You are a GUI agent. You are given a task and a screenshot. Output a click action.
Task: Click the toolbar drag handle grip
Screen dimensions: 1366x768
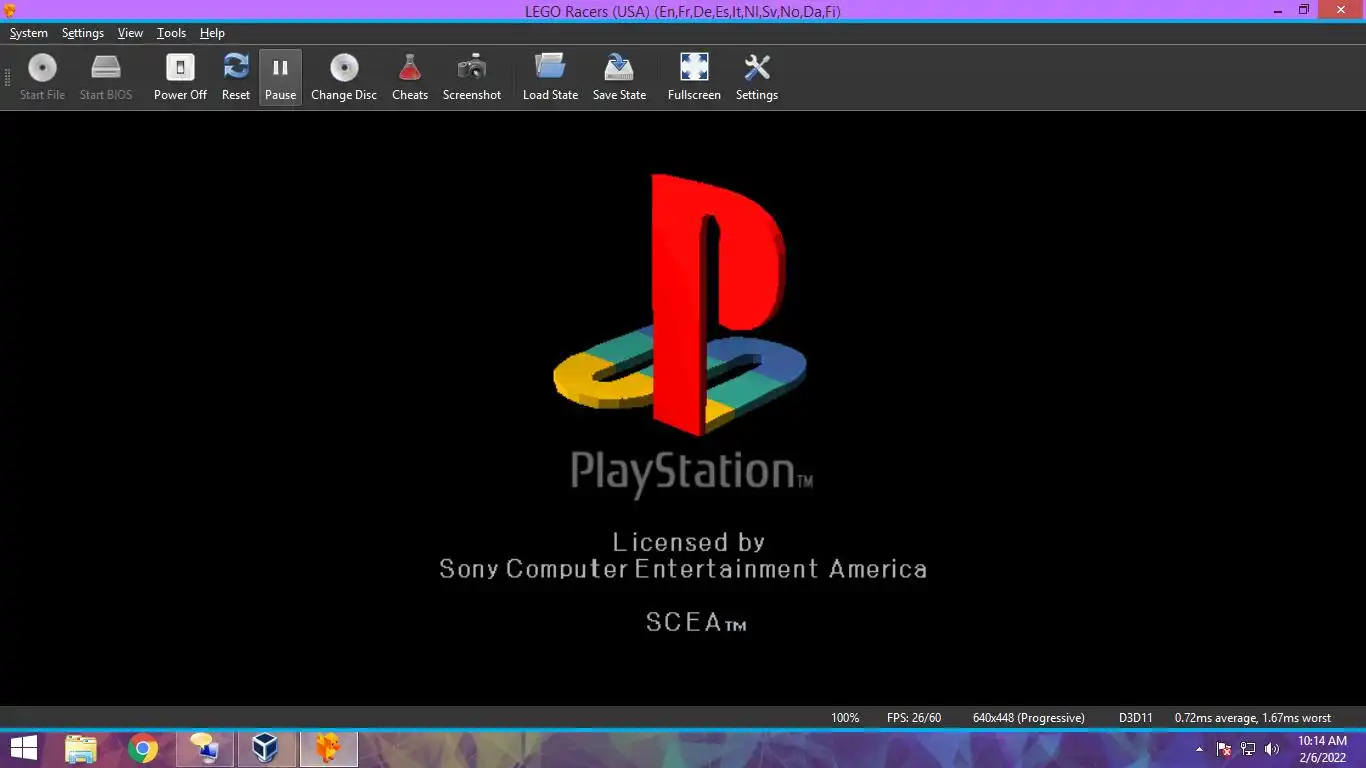(x=8, y=77)
